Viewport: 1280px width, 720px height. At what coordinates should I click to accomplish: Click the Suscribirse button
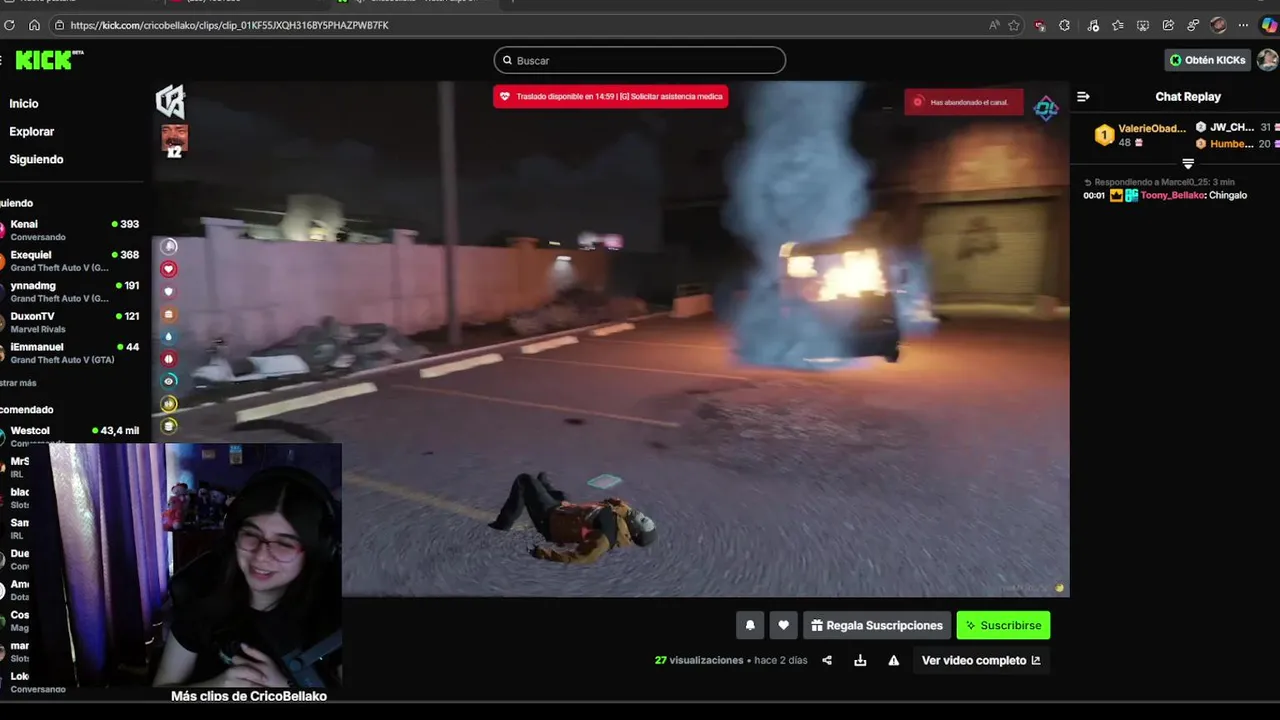(x=1003, y=625)
